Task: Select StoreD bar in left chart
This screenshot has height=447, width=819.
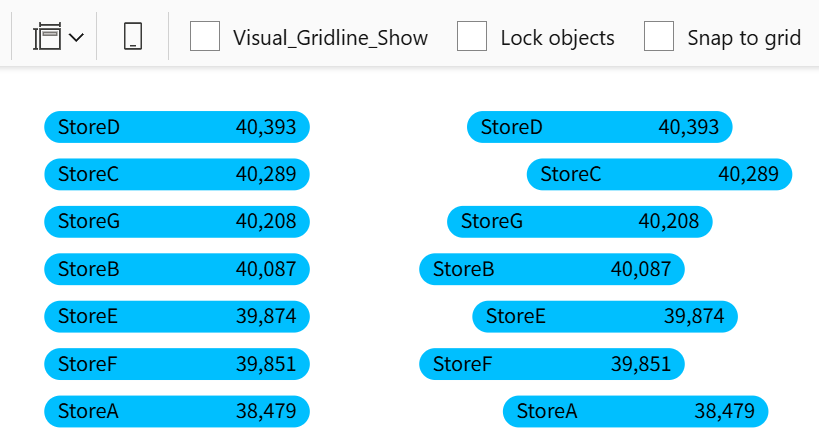Action: tap(177, 127)
